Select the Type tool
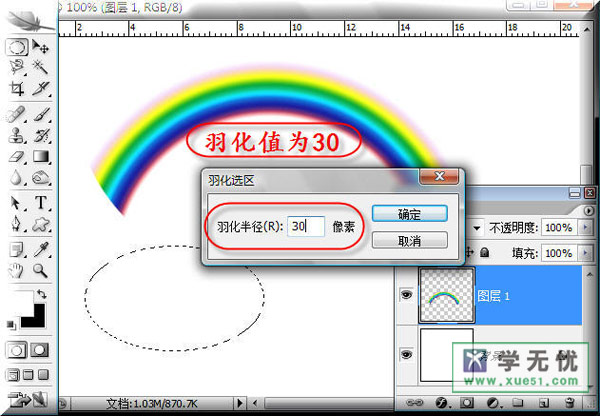 pos(41,203)
